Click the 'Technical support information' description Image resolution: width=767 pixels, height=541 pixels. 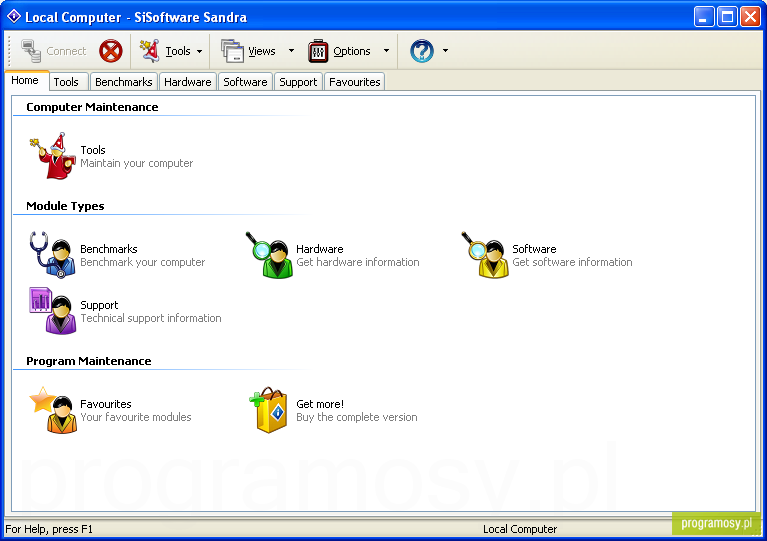[151, 318]
